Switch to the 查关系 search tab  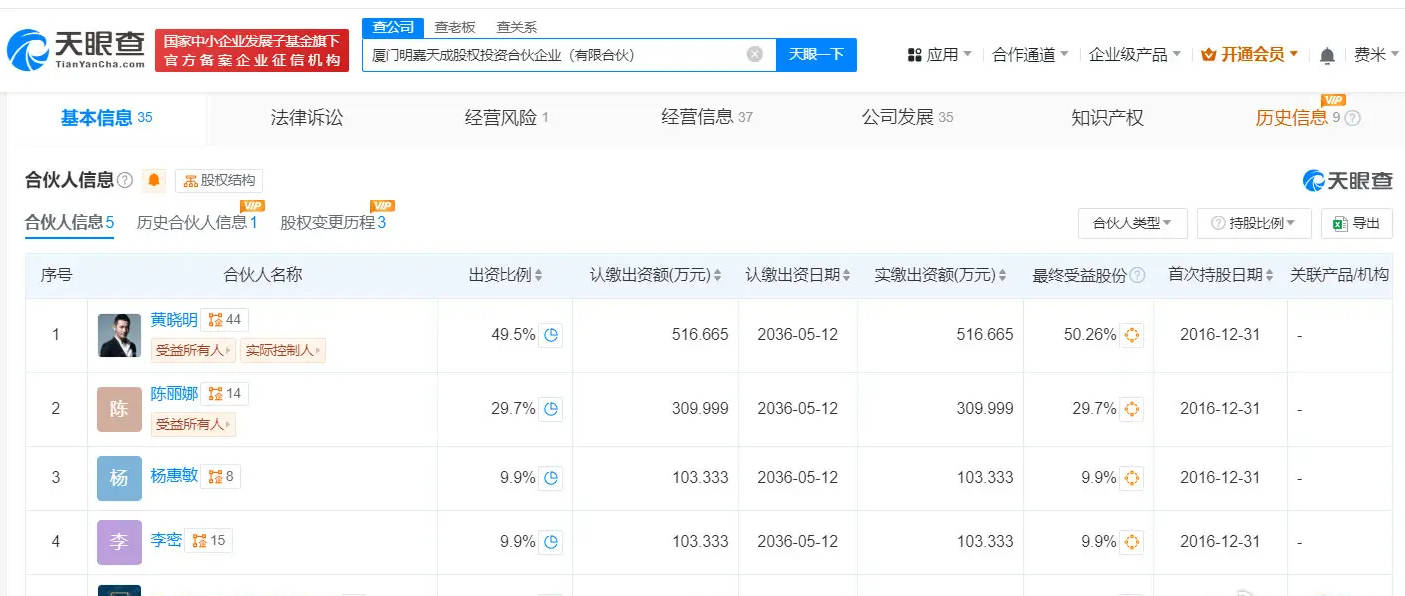click(x=516, y=27)
